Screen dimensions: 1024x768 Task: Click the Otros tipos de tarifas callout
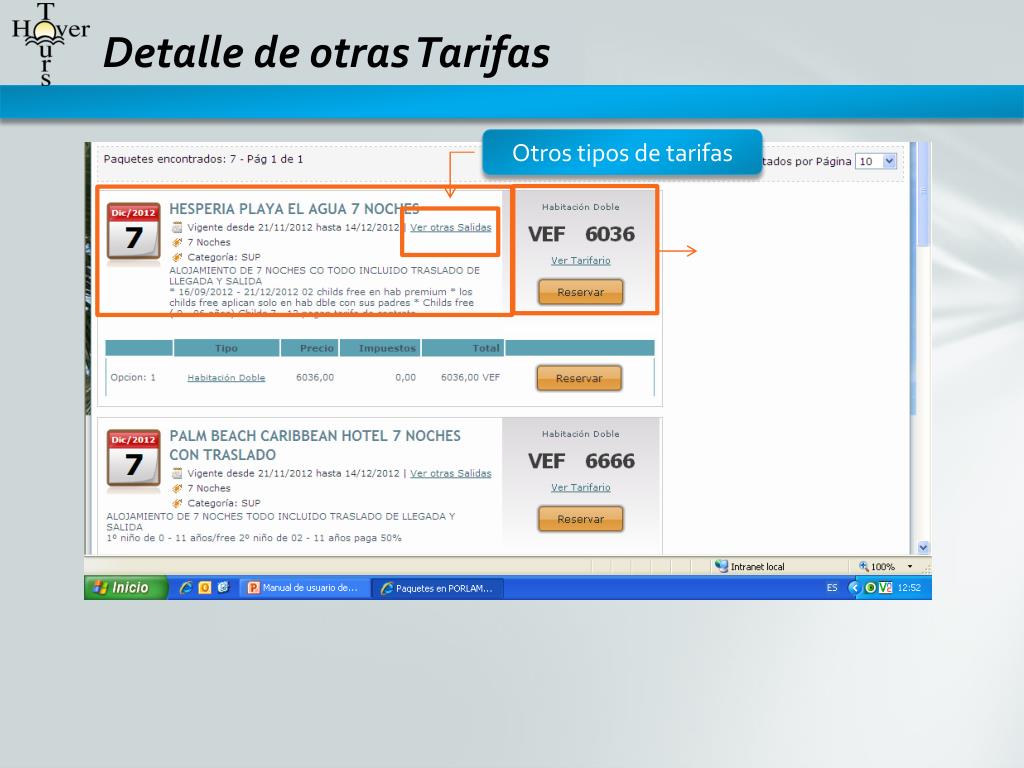[622, 153]
